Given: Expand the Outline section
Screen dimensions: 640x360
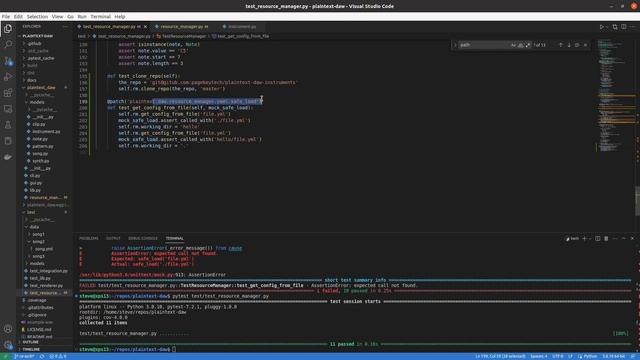Looking at the screenshot, I should click(x=31, y=342).
